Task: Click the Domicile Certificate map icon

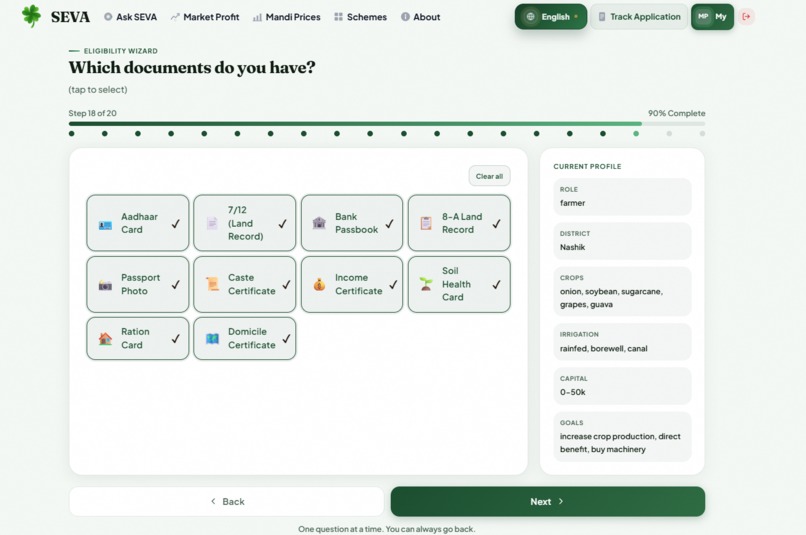Action: (x=212, y=339)
